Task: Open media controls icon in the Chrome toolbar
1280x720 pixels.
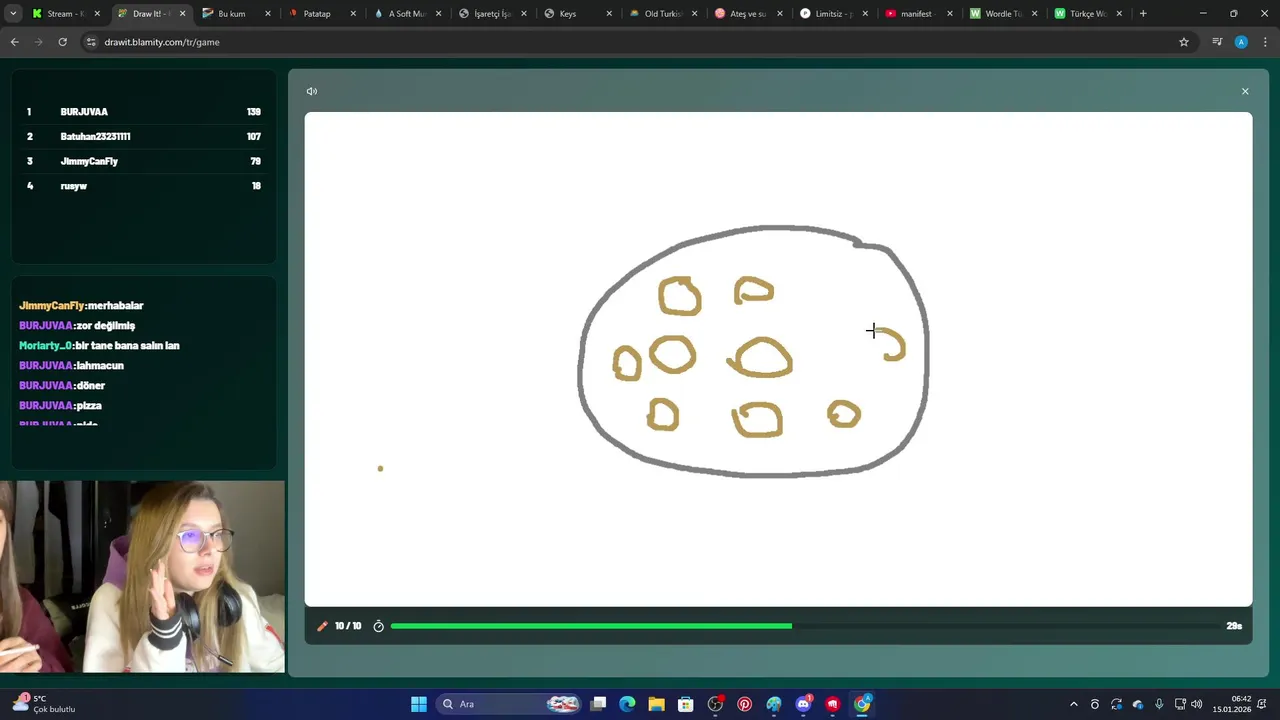Action: [x=1217, y=42]
